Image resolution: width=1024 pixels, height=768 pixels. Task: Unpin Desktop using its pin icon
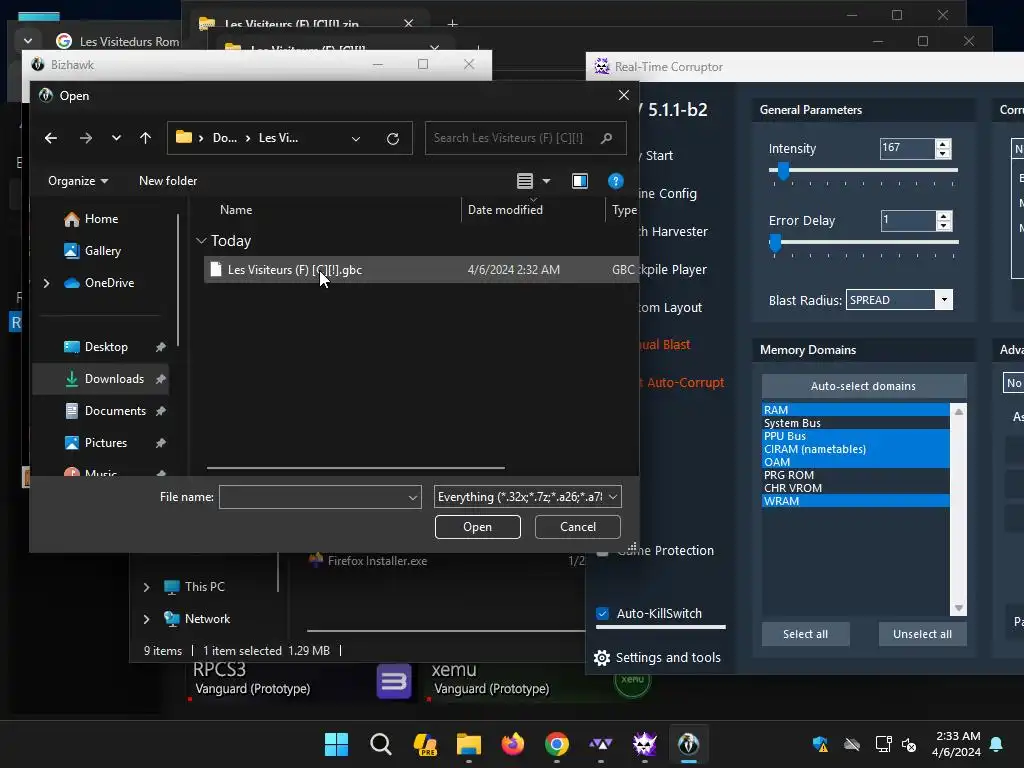161,347
